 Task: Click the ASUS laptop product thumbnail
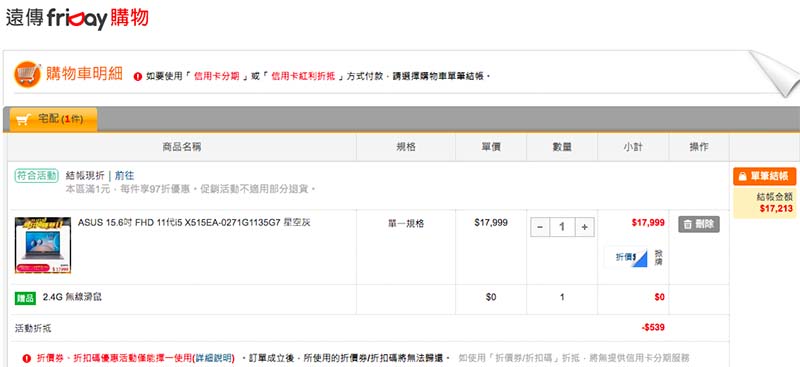pos(43,245)
